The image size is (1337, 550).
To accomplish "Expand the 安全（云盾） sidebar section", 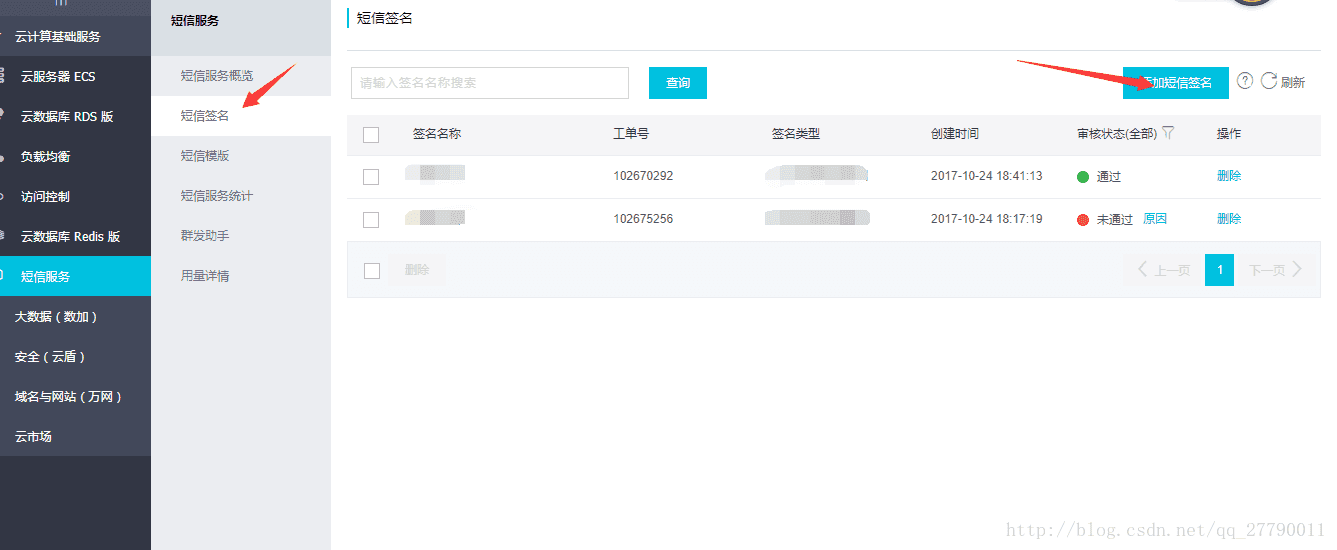I will [49, 357].
